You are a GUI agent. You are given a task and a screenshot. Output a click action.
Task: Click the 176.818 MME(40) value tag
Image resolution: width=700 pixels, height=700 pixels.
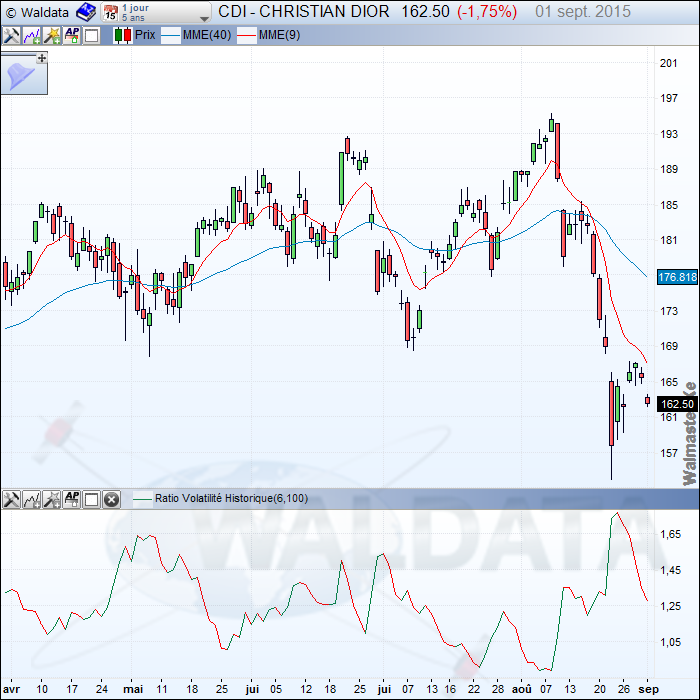click(677, 277)
